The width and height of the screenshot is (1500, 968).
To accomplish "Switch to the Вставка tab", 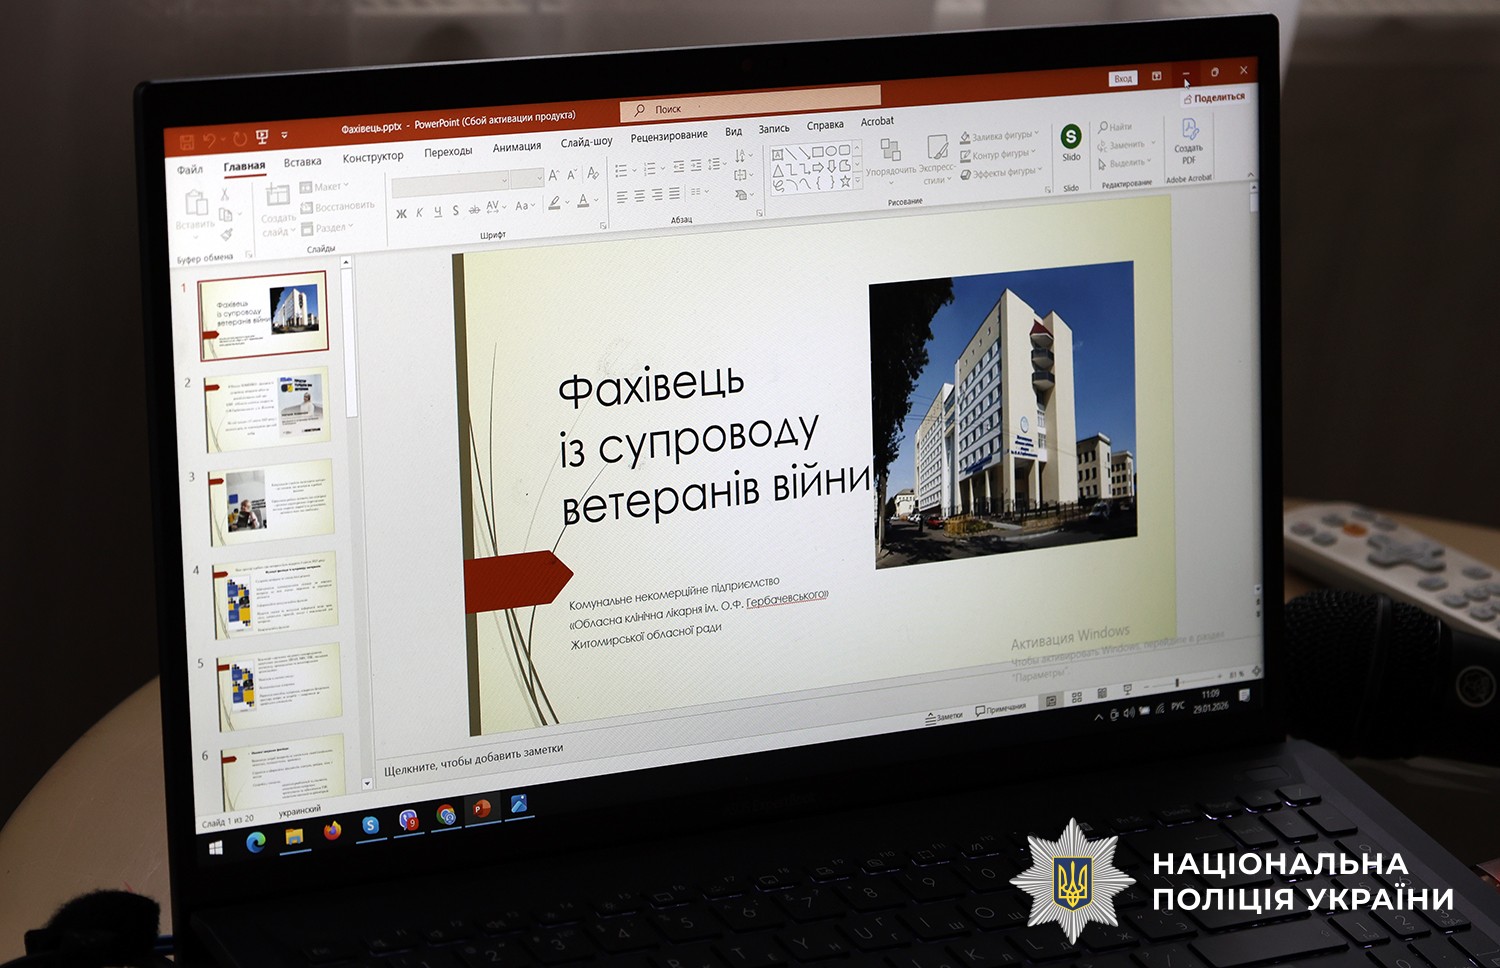I will (302, 162).
